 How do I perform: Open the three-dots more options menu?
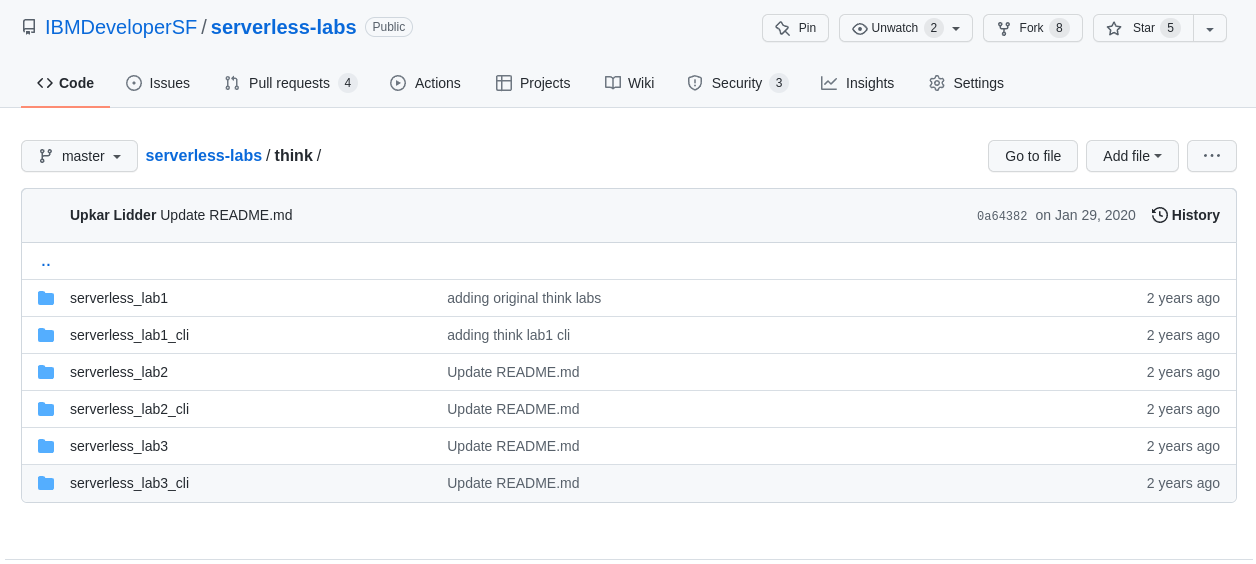pyautogui.click(x=1212, y=156)
